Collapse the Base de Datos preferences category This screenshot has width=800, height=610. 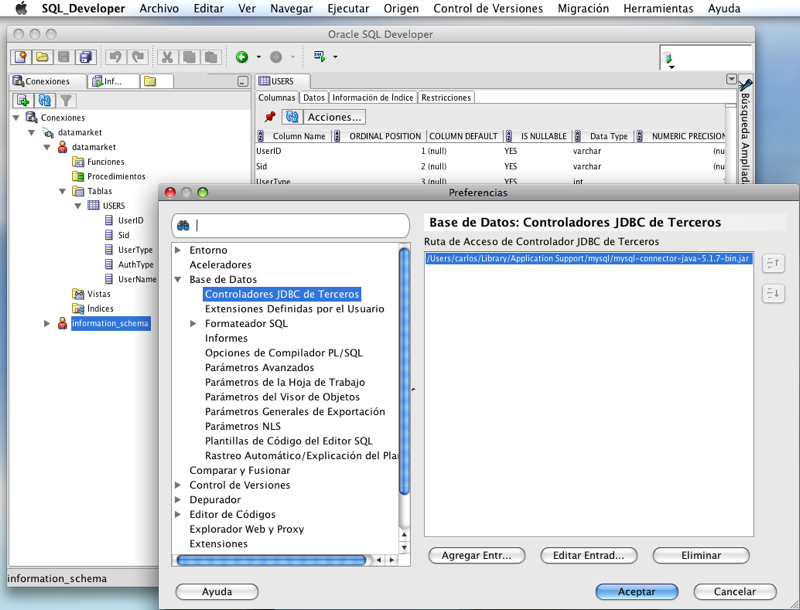click(x=178, y=279)
